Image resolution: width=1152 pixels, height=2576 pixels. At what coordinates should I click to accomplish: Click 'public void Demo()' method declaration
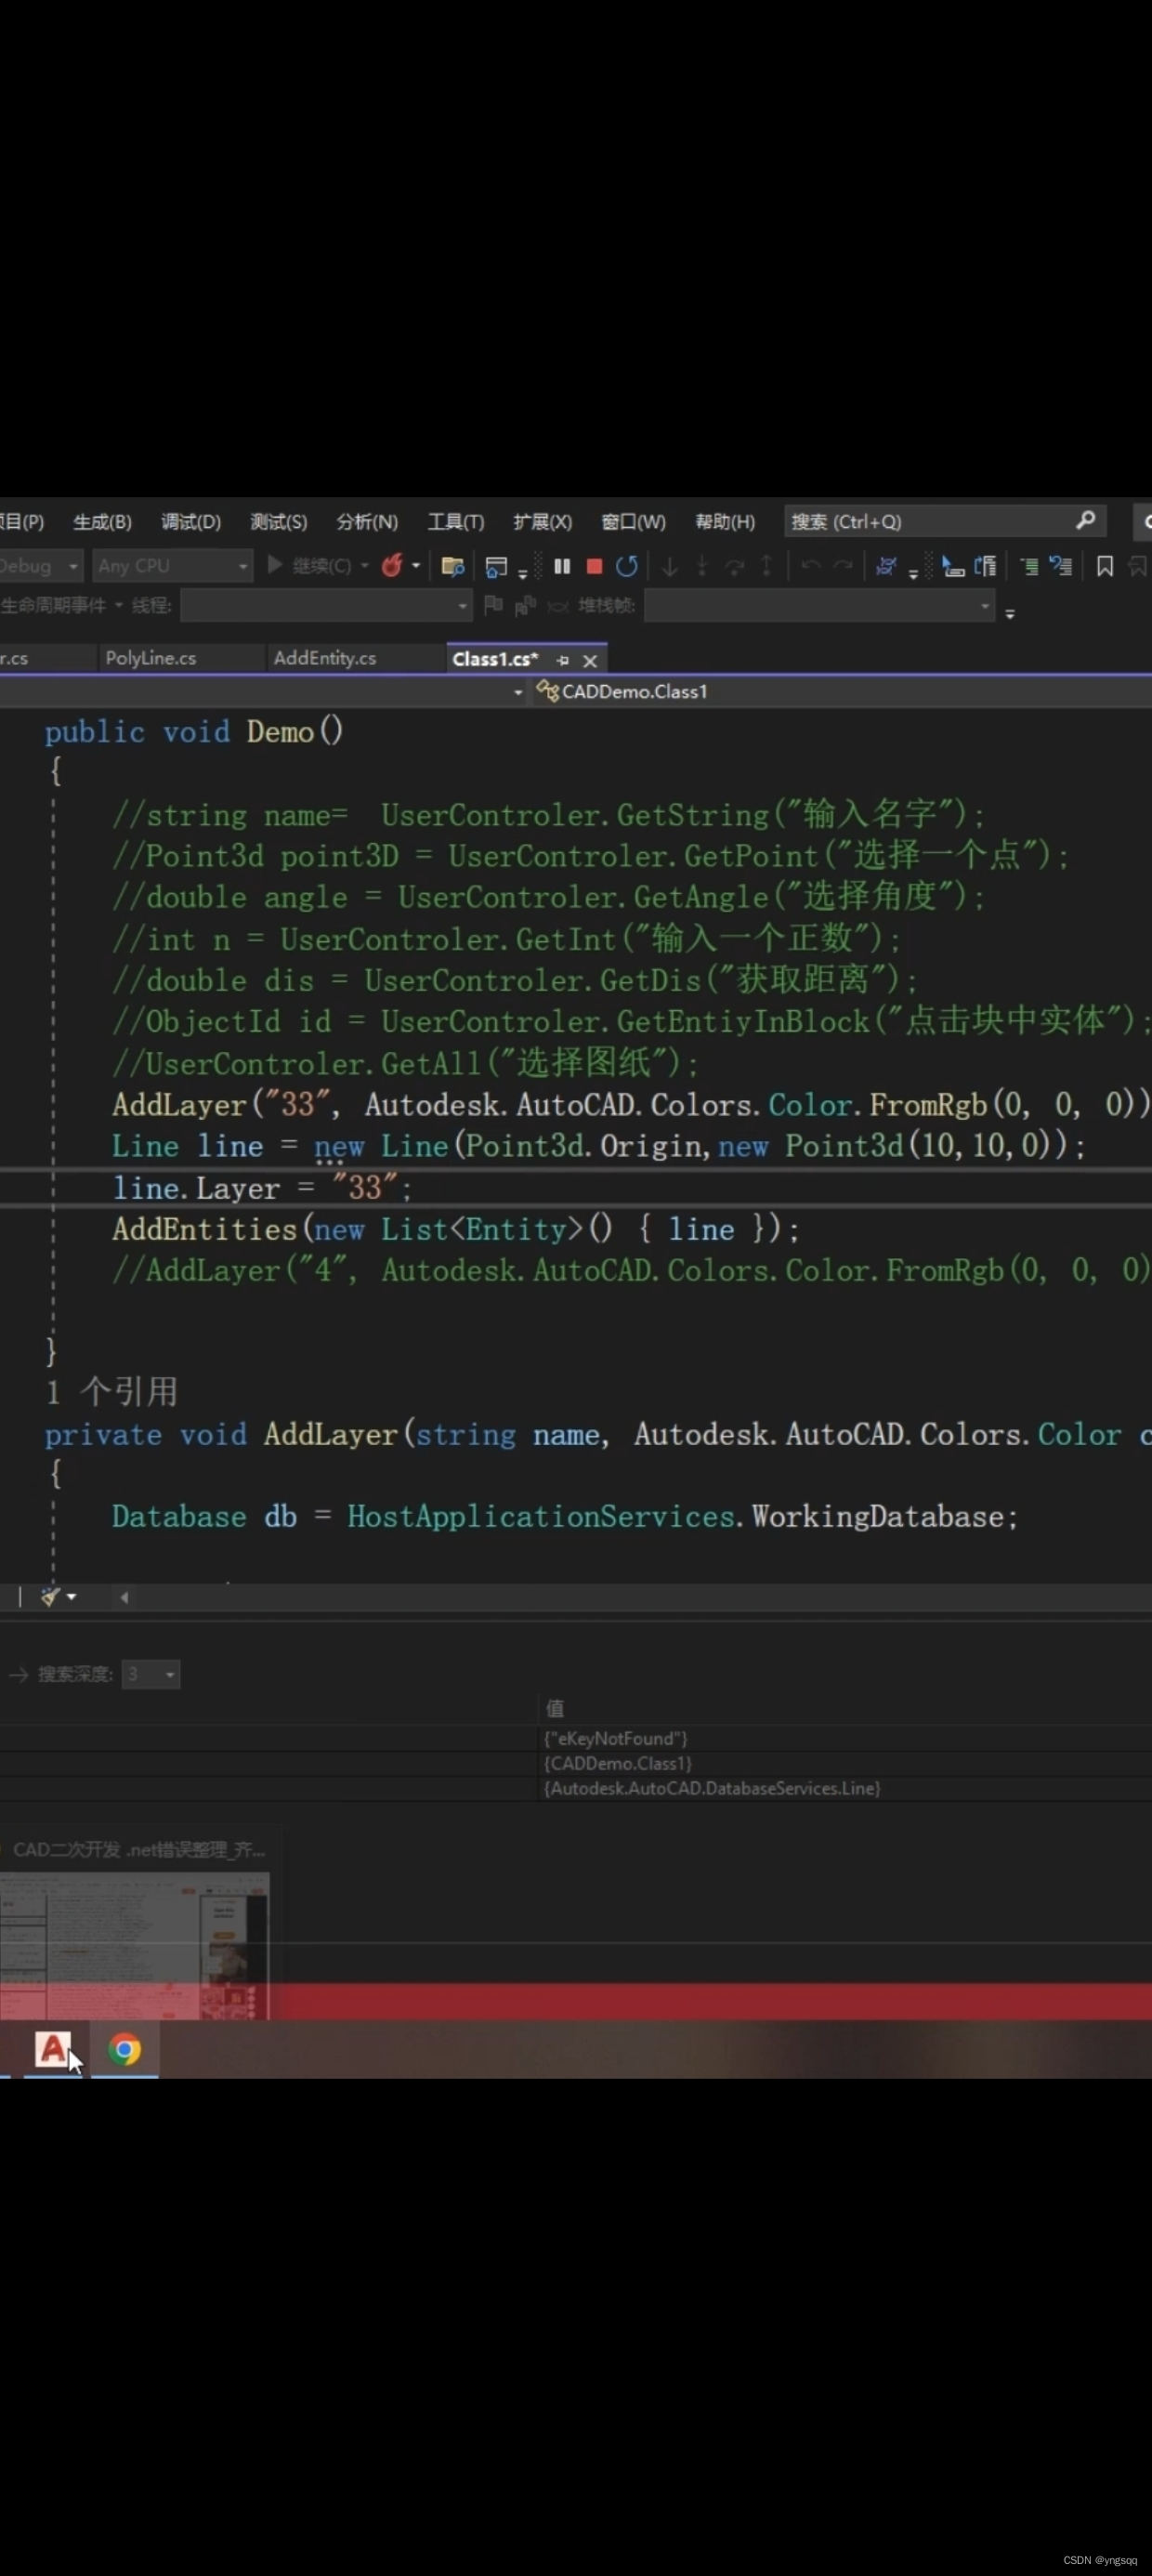point(194,732)
